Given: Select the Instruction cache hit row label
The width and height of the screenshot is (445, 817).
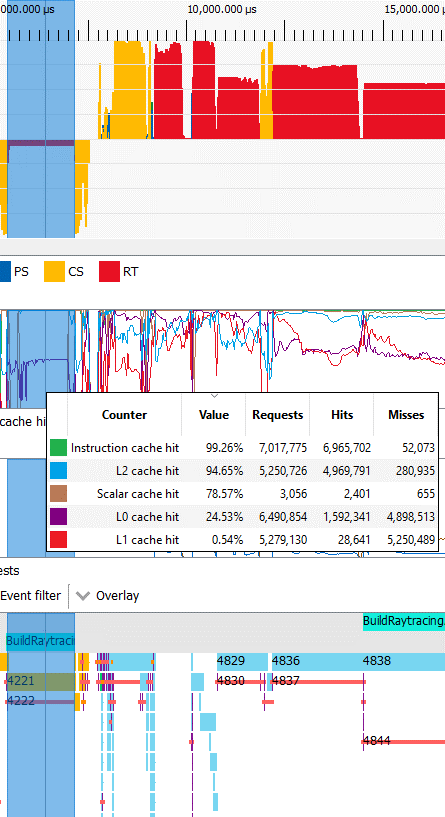Looking at the screenshot, I should (x=125, y=448).
